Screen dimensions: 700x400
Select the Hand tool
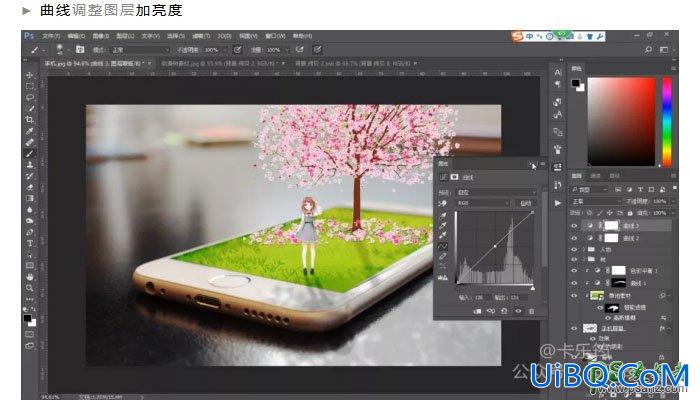click(x=30, y=277)
